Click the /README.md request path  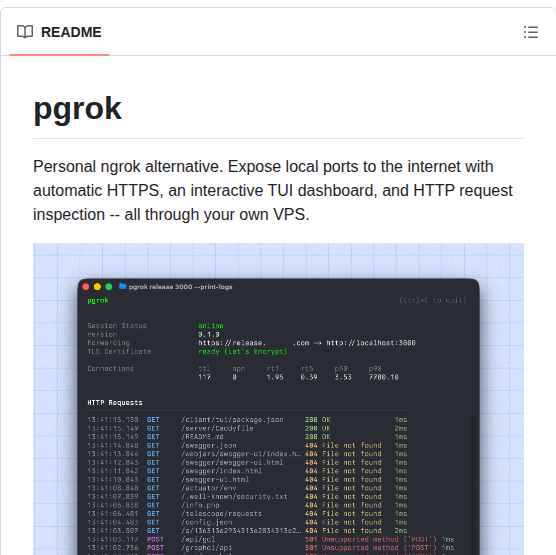202,437
